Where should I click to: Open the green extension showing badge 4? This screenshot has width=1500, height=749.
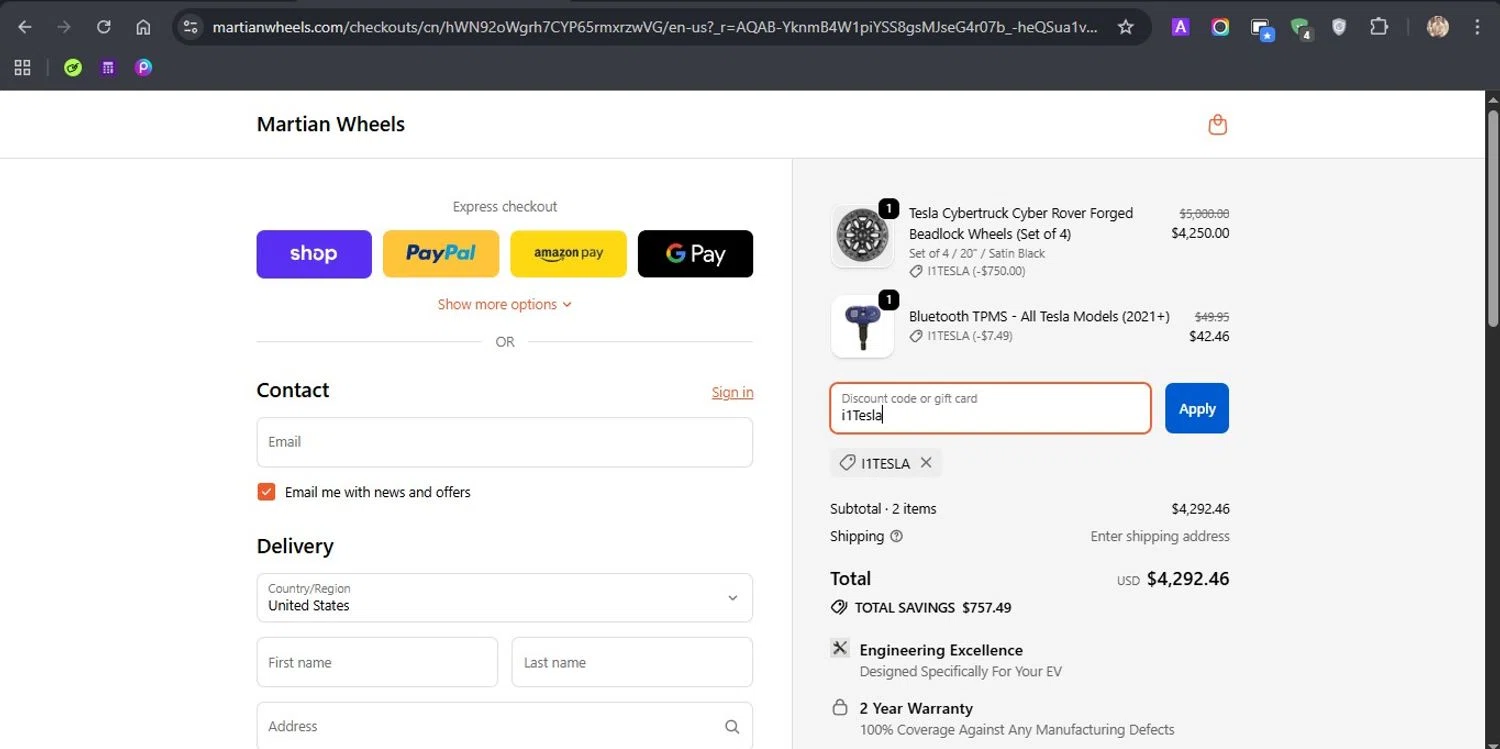1301,28
